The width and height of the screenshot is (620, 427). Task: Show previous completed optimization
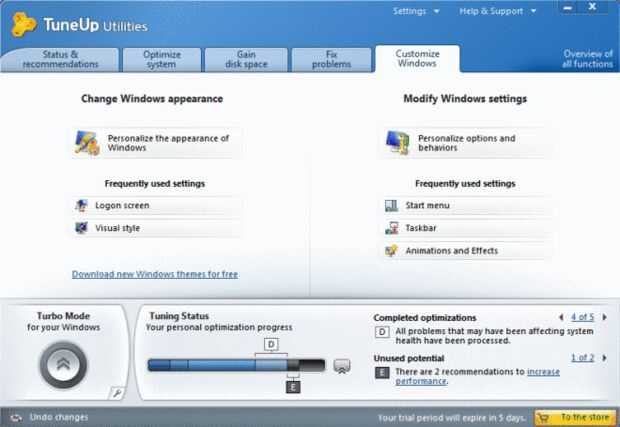561,317
